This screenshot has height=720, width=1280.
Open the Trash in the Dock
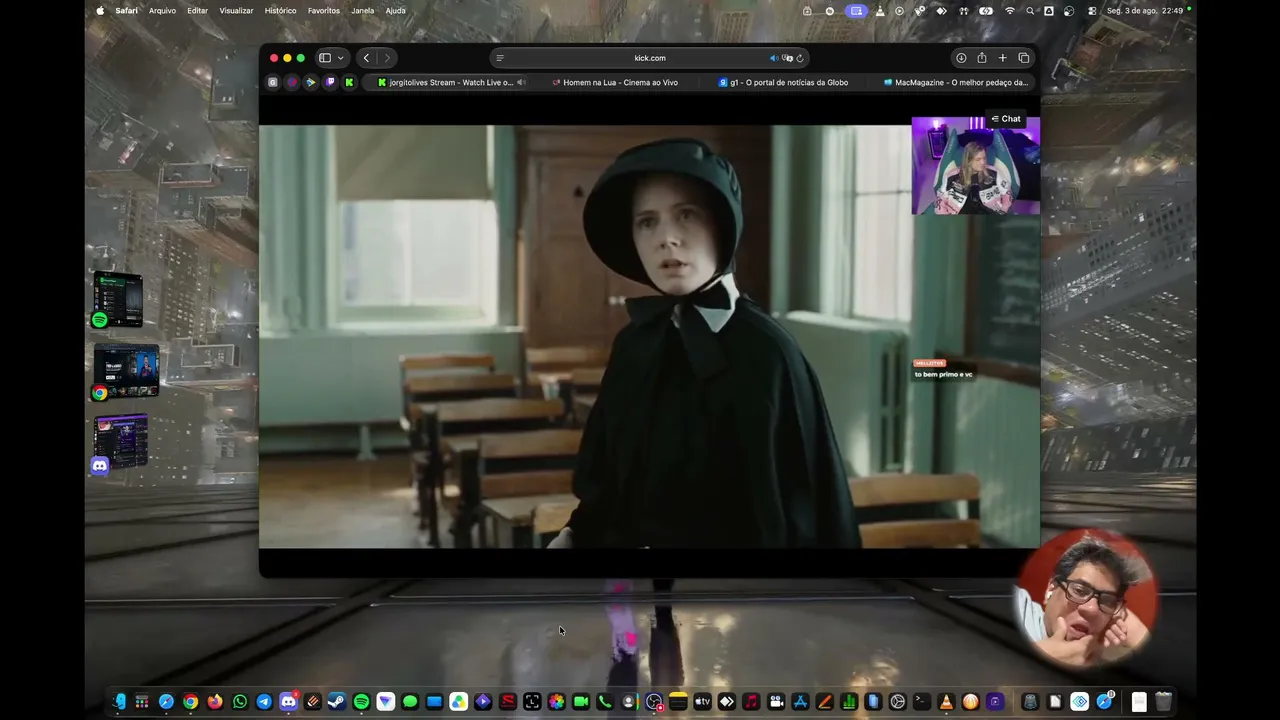pyautogui.click(x=1163, y=702)
